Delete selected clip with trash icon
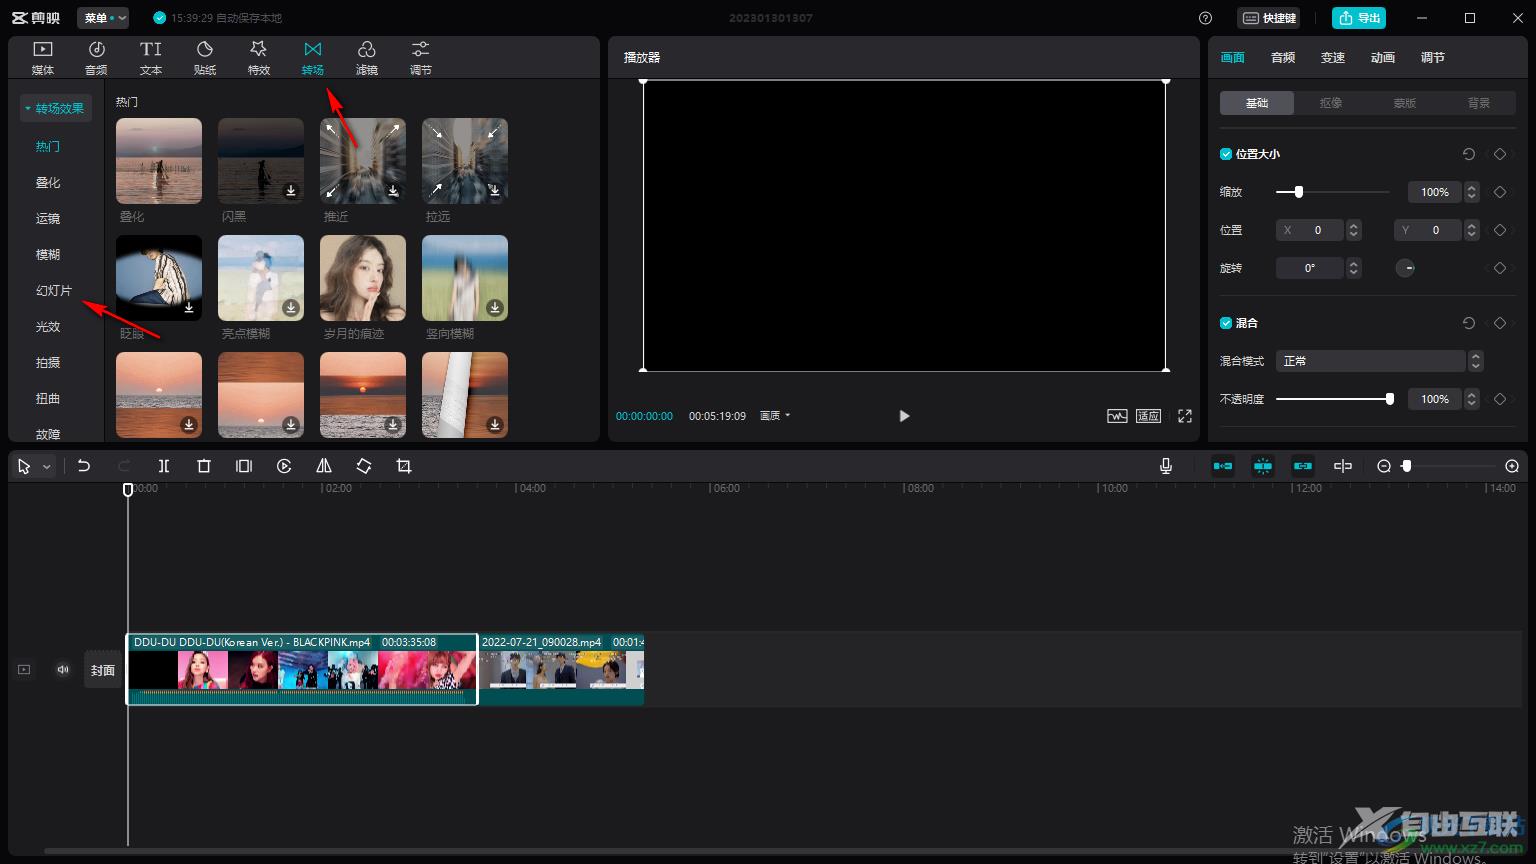Viewport: 1536px width, 864px height. [x=204, y=466]
